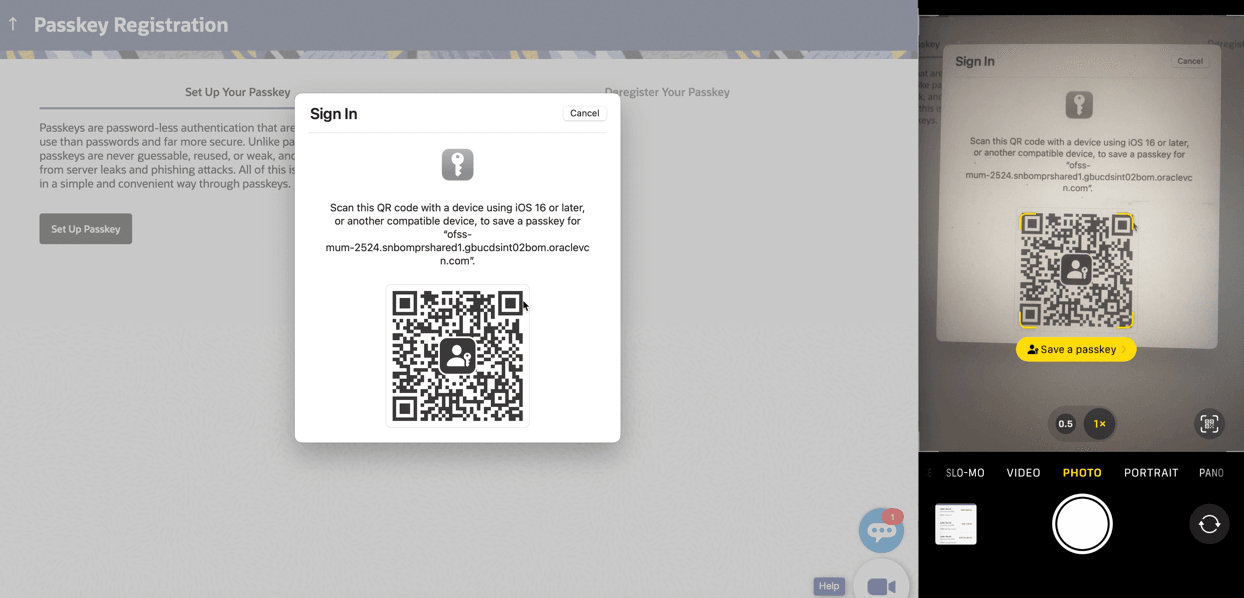The image size is (1244, 598).
Task: Open the video call camera icon
Action: [881, 586]
